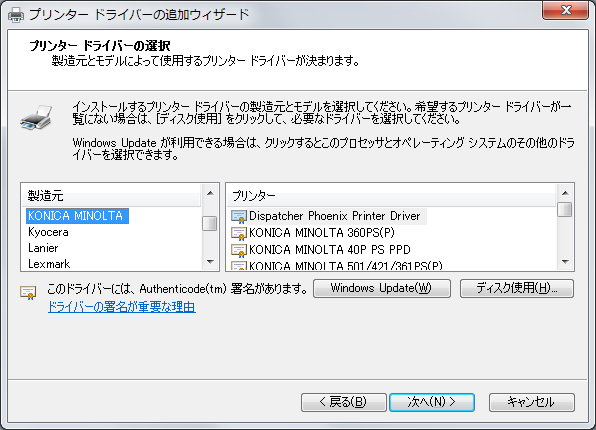Click the Authenticode signature certificate icon
Viewport: 596px width, 430px height.
click(28, 292)
